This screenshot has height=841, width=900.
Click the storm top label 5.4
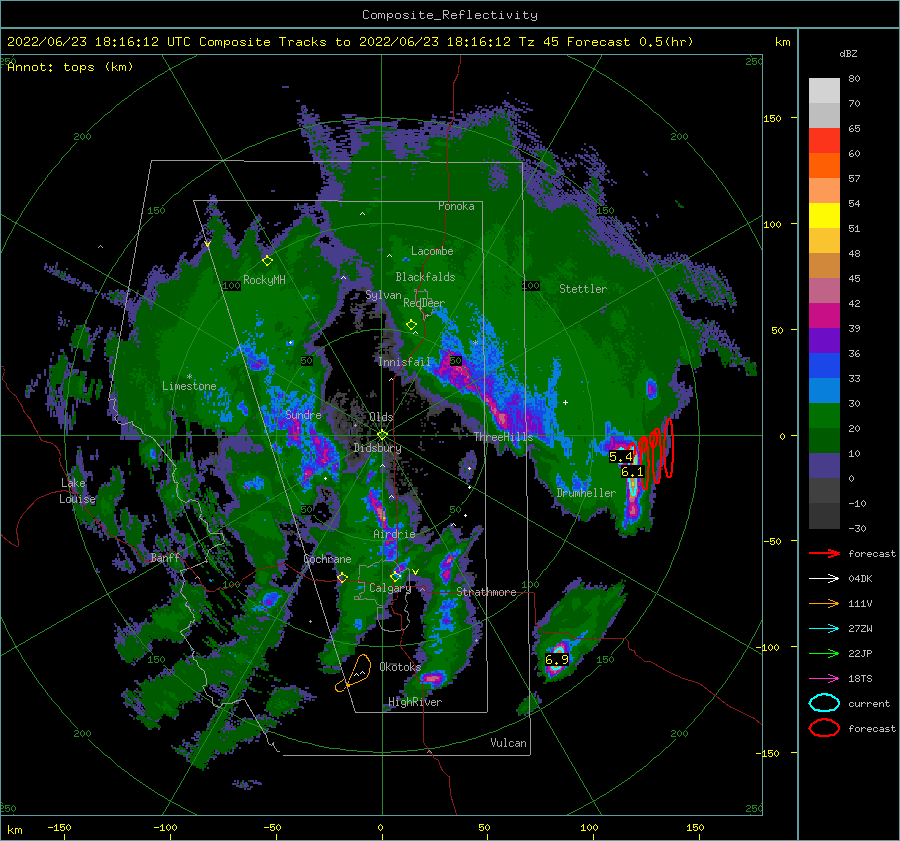pyautogui.click(x=620, y=457)
